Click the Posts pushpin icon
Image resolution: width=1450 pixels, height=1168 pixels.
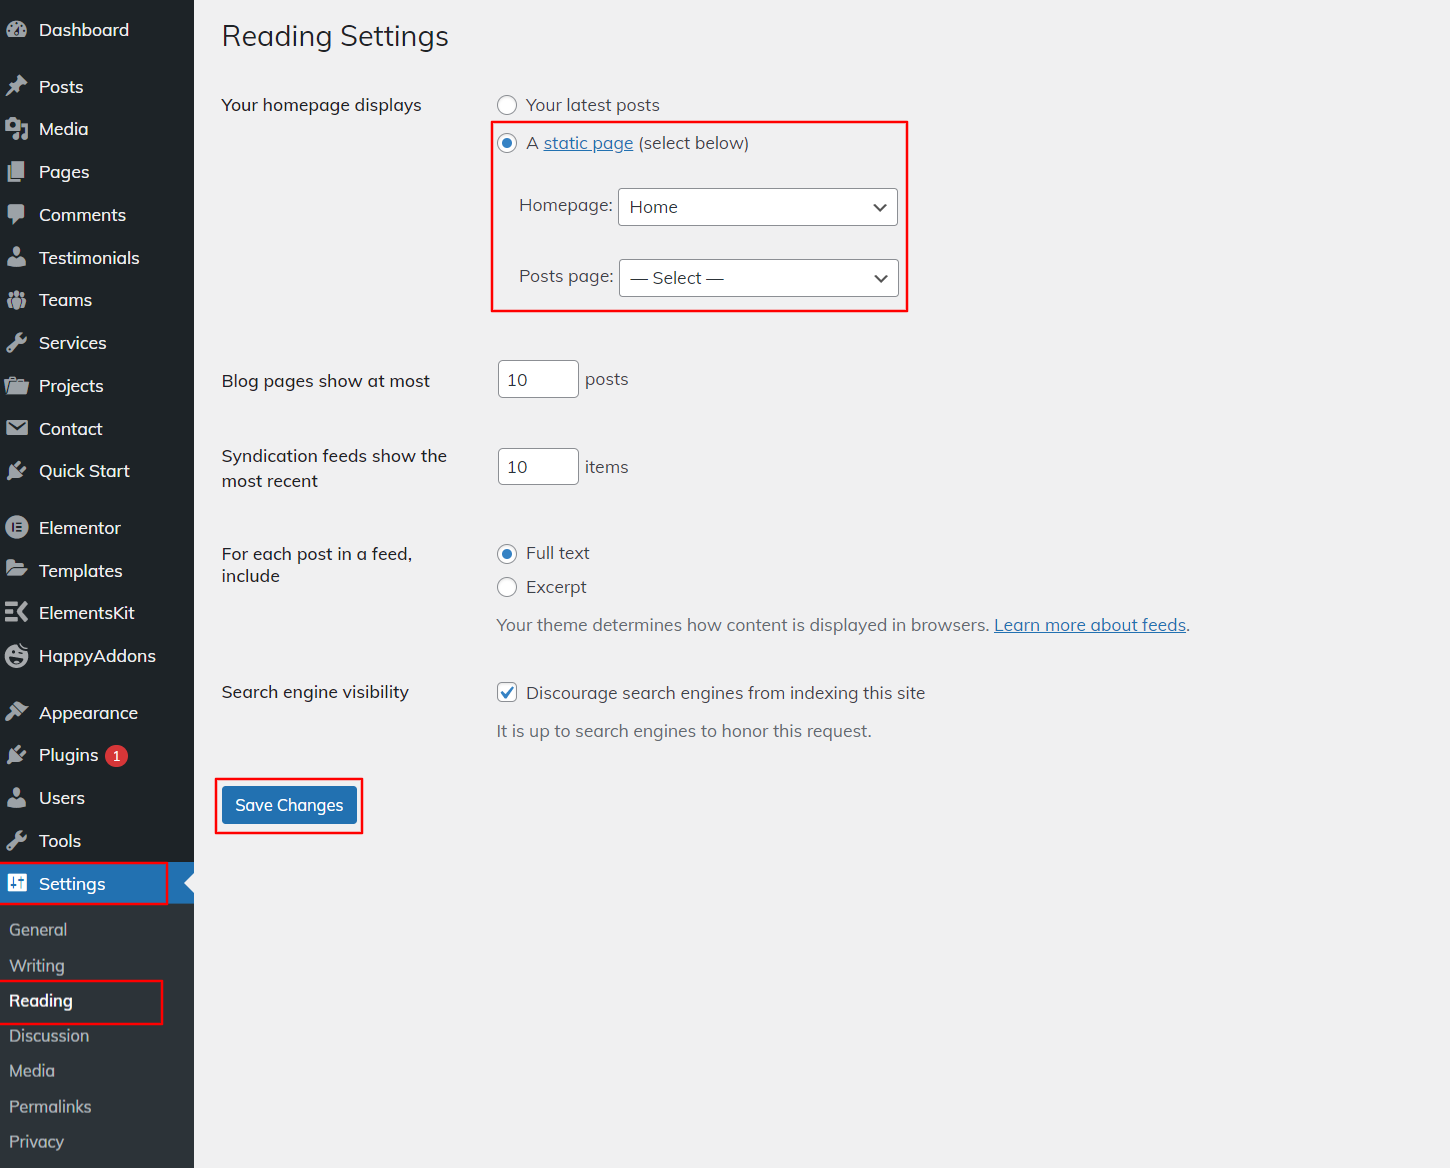17,87
